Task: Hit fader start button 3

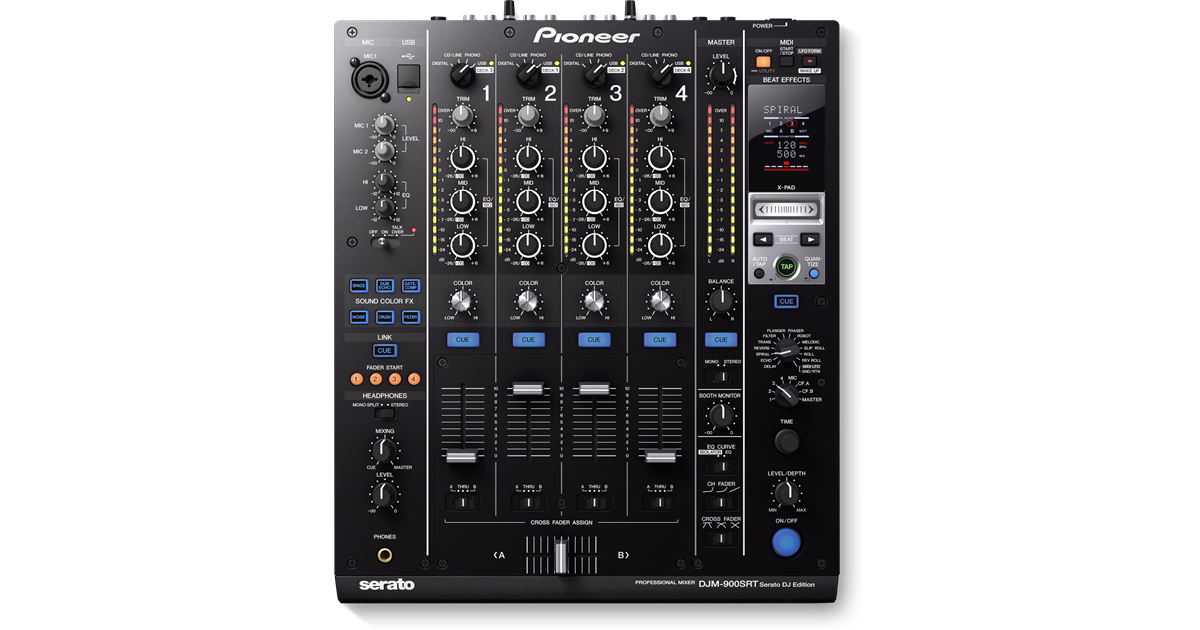Action: coord(394,379)
